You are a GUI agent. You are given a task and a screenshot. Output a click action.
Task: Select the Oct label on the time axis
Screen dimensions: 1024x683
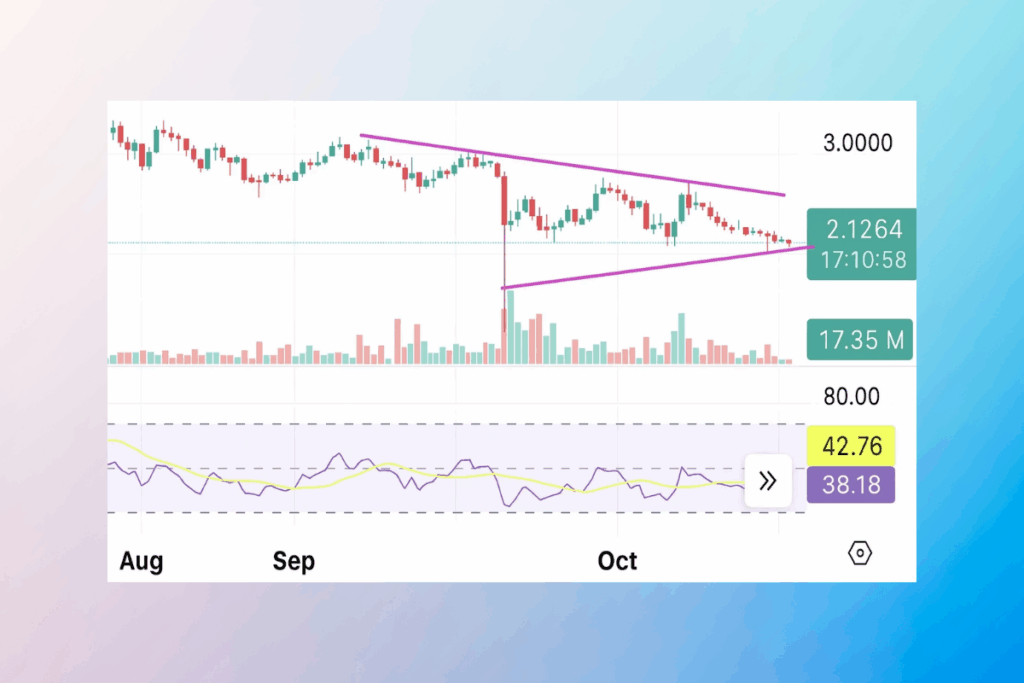coord(617,561)
